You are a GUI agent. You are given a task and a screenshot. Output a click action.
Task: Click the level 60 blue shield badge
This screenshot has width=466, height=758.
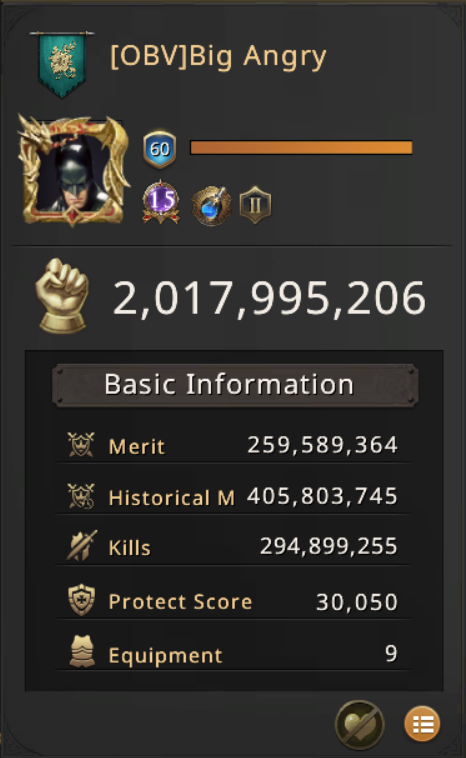[x=160, y=149]
